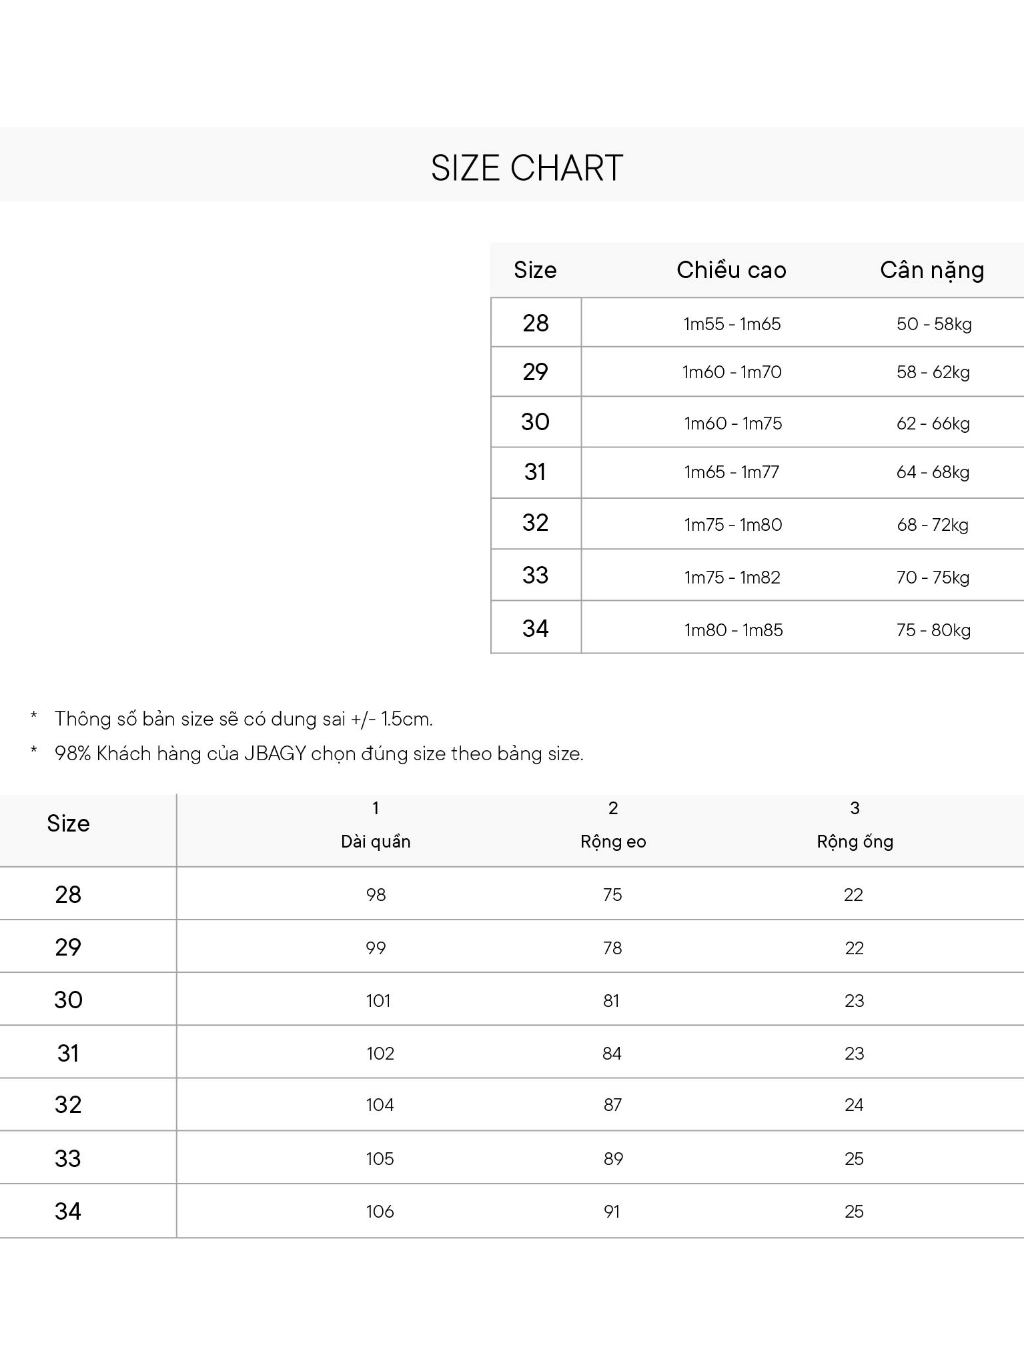Select the Rộng ống column header
The width and height of the screenshot is (1024, 1365).
855,842
